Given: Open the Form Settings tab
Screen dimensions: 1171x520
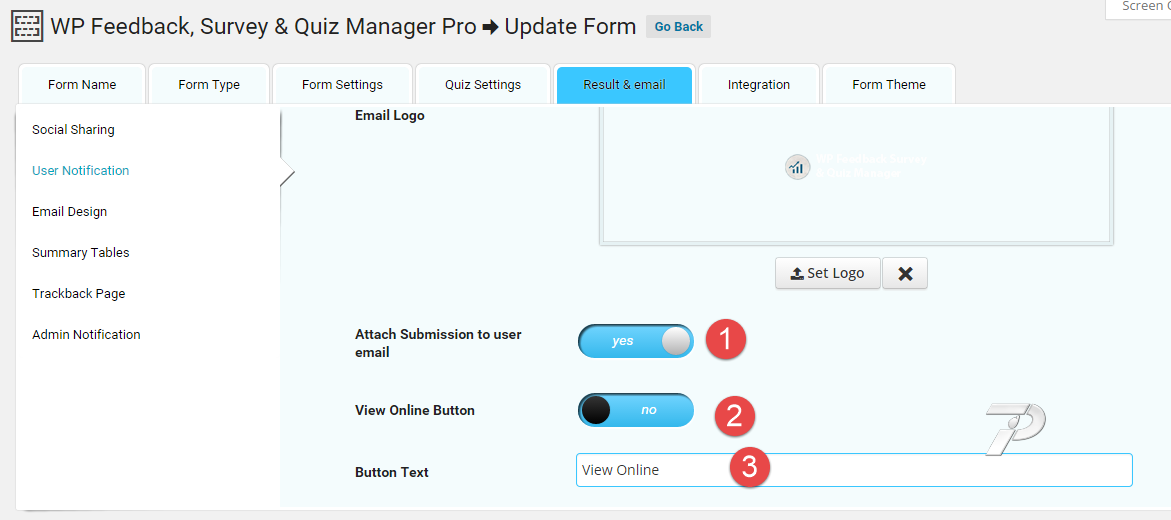Looking at the screenshot, I should pyautogui.click(x=342, y=85).
